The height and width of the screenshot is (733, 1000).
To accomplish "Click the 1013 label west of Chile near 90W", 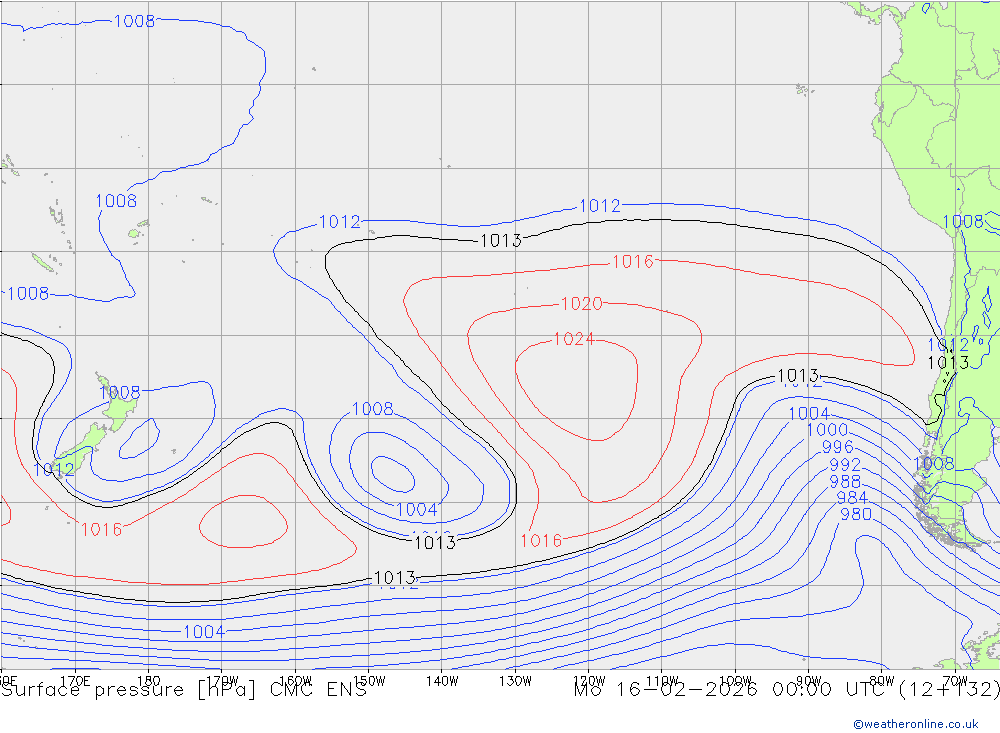I will pyautogui.click(x=798, y=375).
